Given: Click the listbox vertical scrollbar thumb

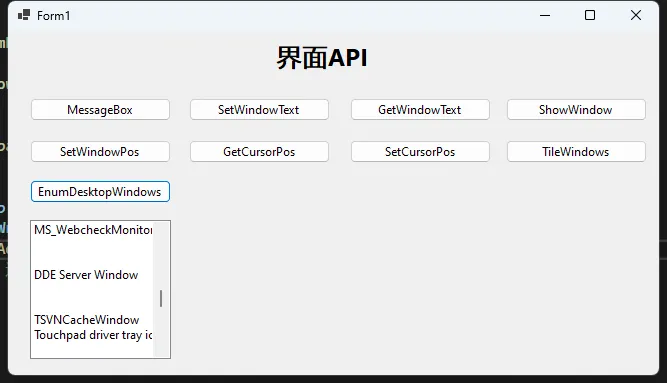Looking at the screenshot, I should coord(161,298).
